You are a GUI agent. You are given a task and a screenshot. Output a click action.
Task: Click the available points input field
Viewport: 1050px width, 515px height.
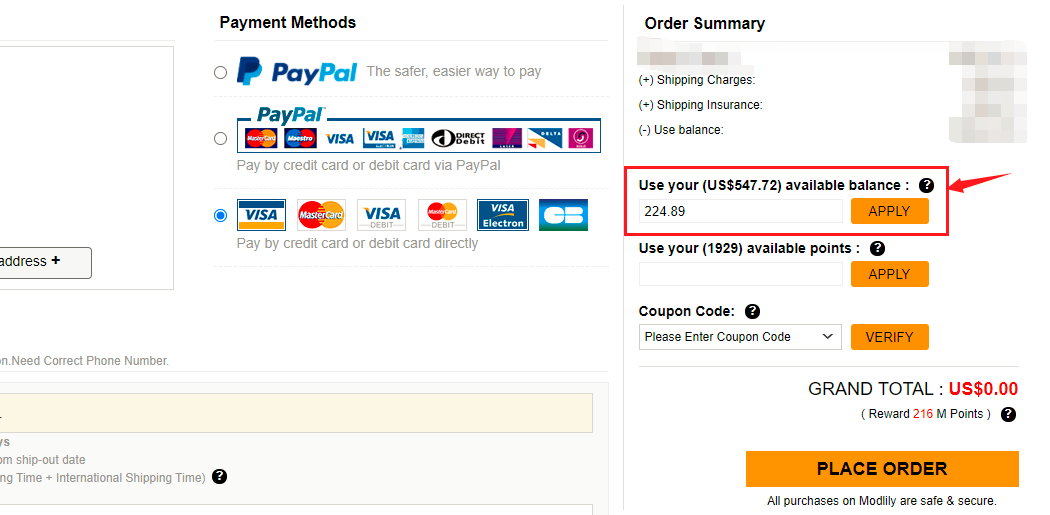(x=740, y=274)
